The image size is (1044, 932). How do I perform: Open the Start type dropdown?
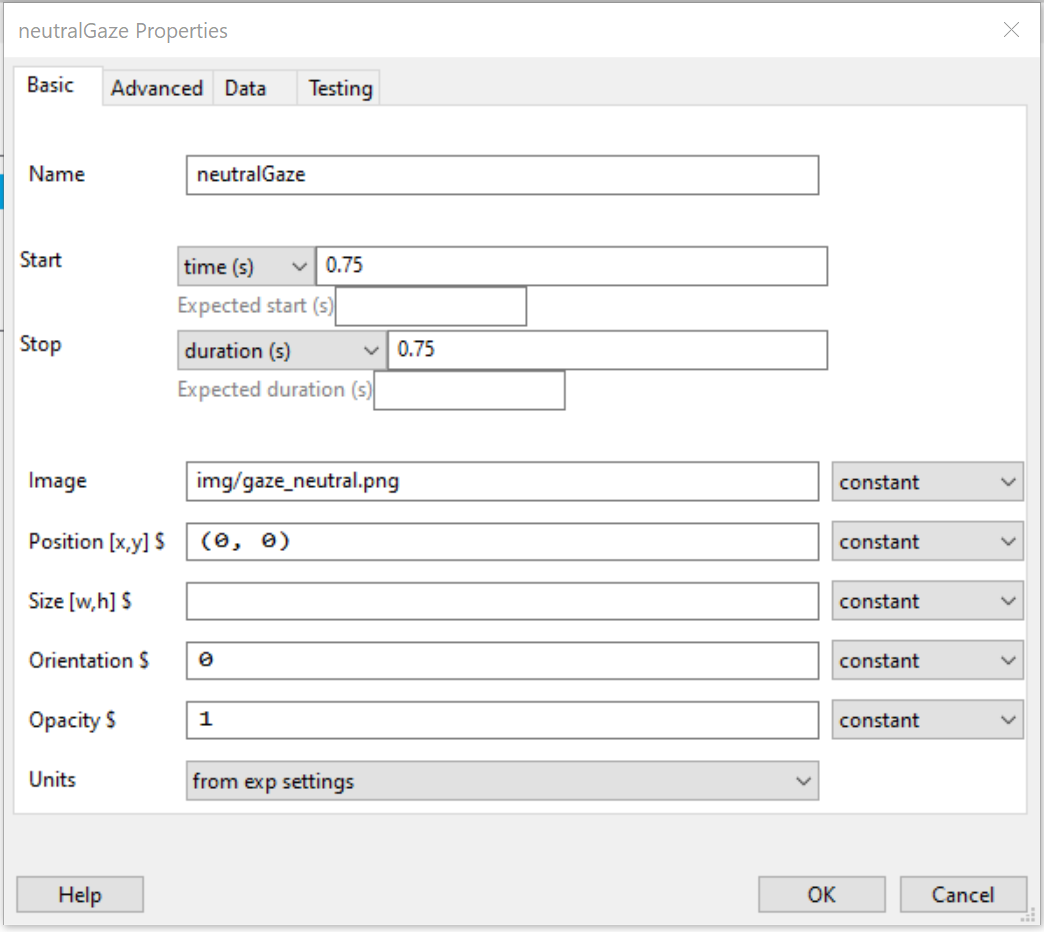[245, 267]
